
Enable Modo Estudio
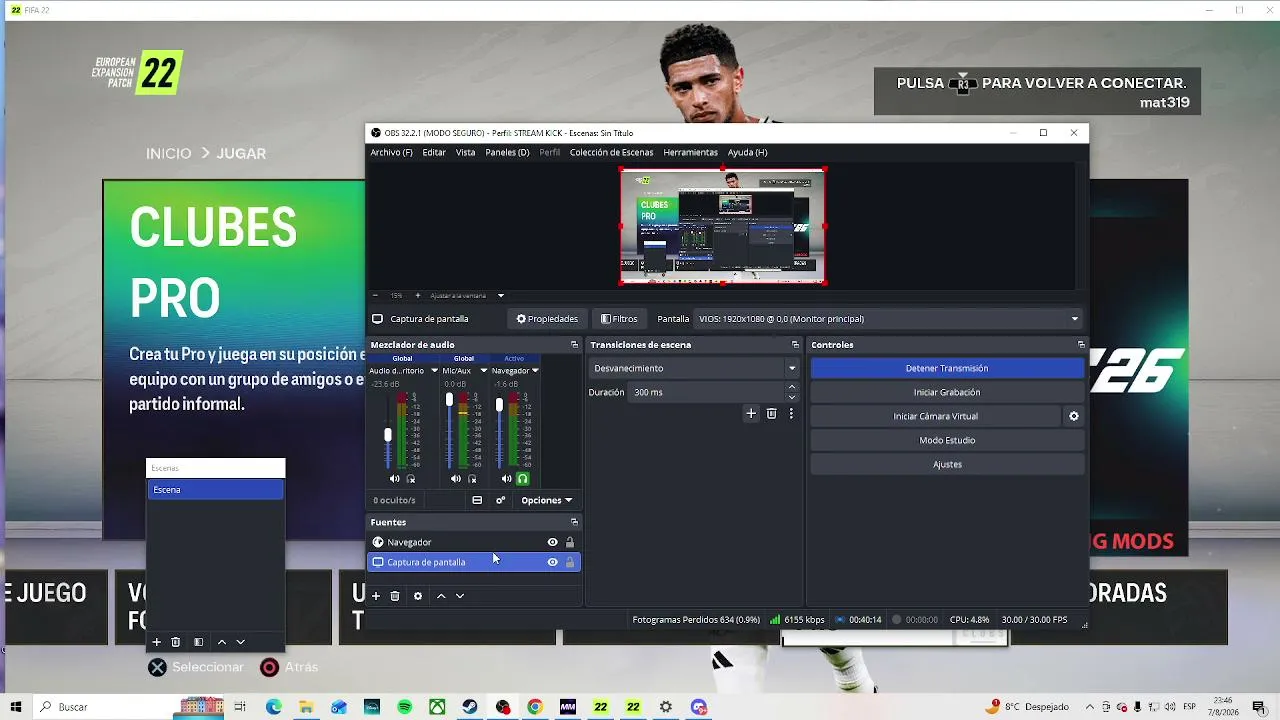pyautogui.click(x=947, y=440)
